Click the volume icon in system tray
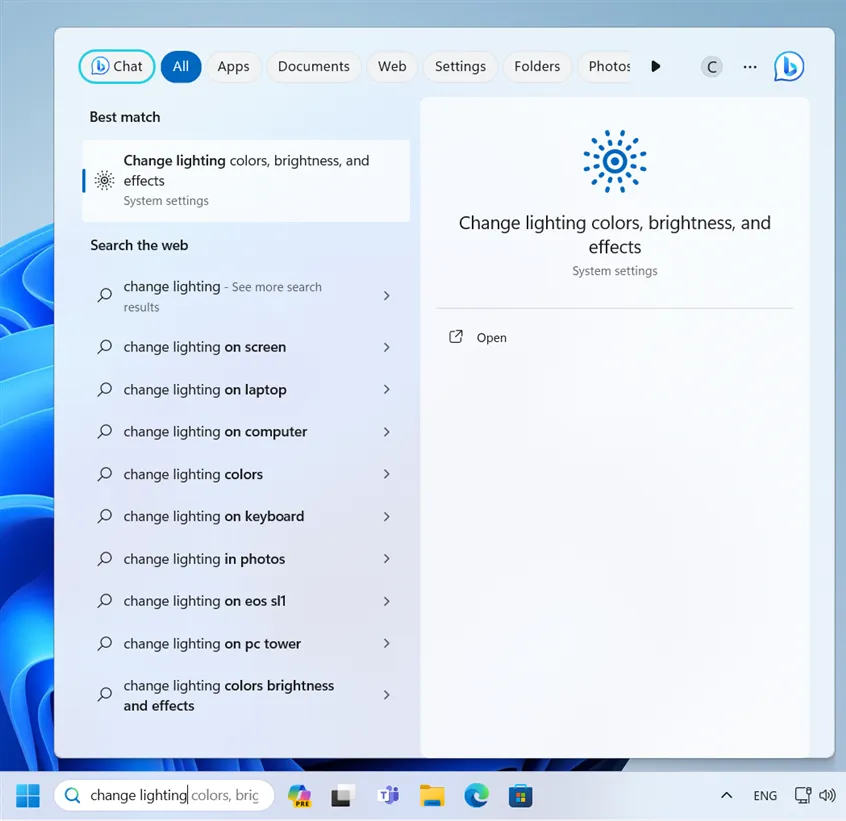Image resolution: width=846 pixels, height=821 pixels. 827,796
